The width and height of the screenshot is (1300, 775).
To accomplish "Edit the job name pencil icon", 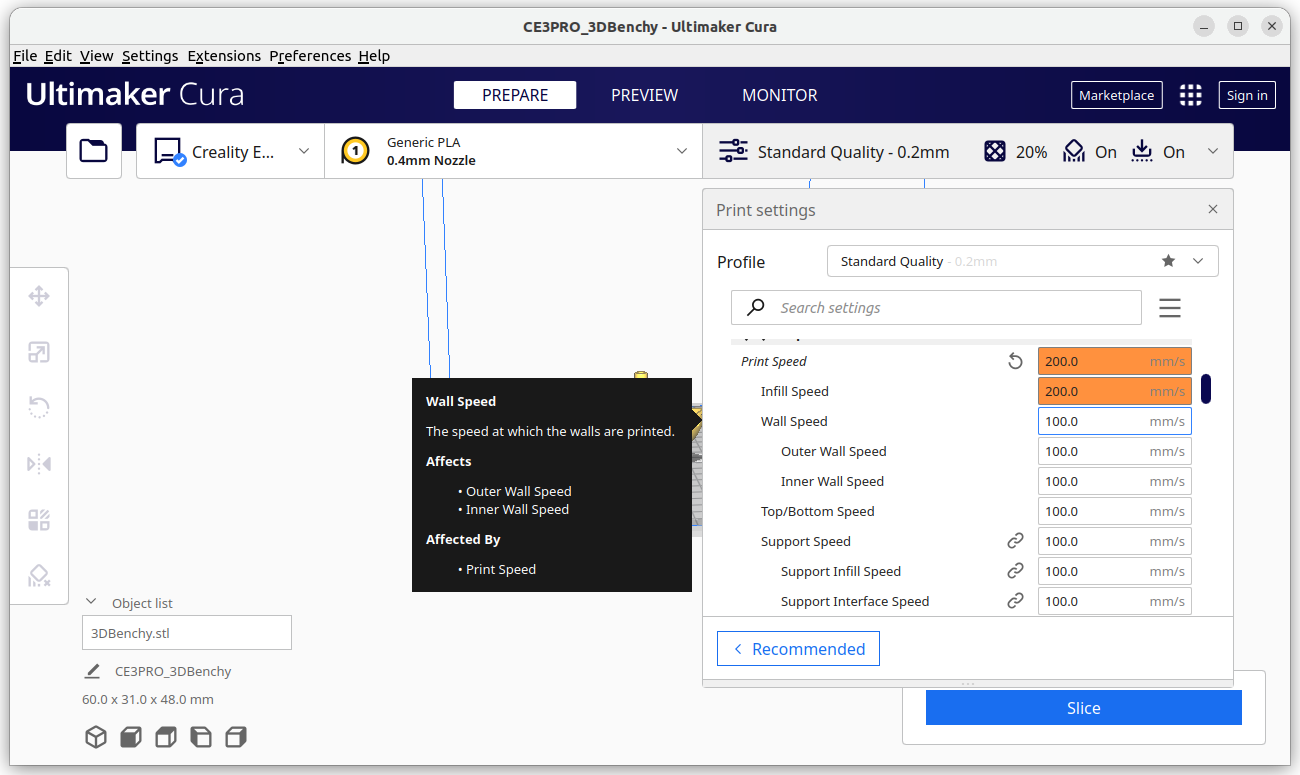I will [92, 671].
